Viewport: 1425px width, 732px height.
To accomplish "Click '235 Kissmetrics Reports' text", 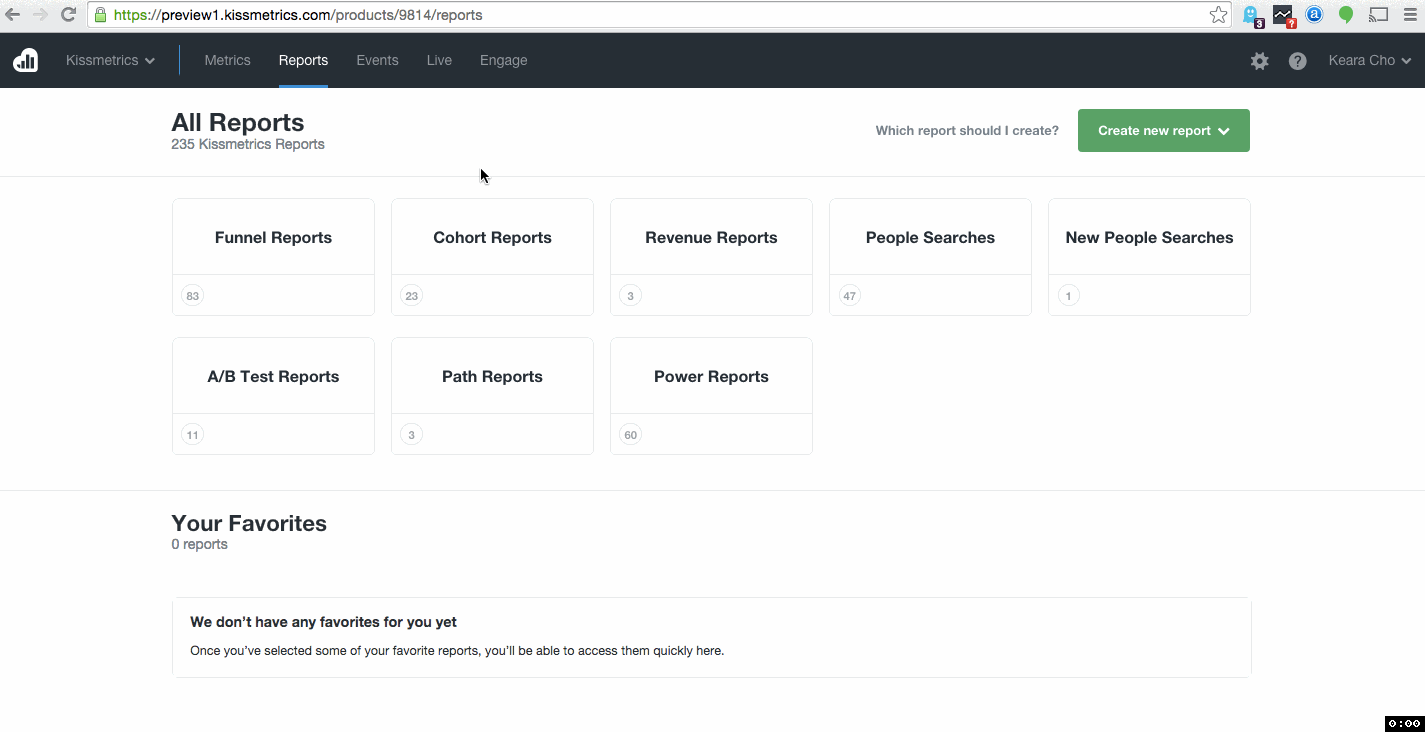I will (248, 145).
